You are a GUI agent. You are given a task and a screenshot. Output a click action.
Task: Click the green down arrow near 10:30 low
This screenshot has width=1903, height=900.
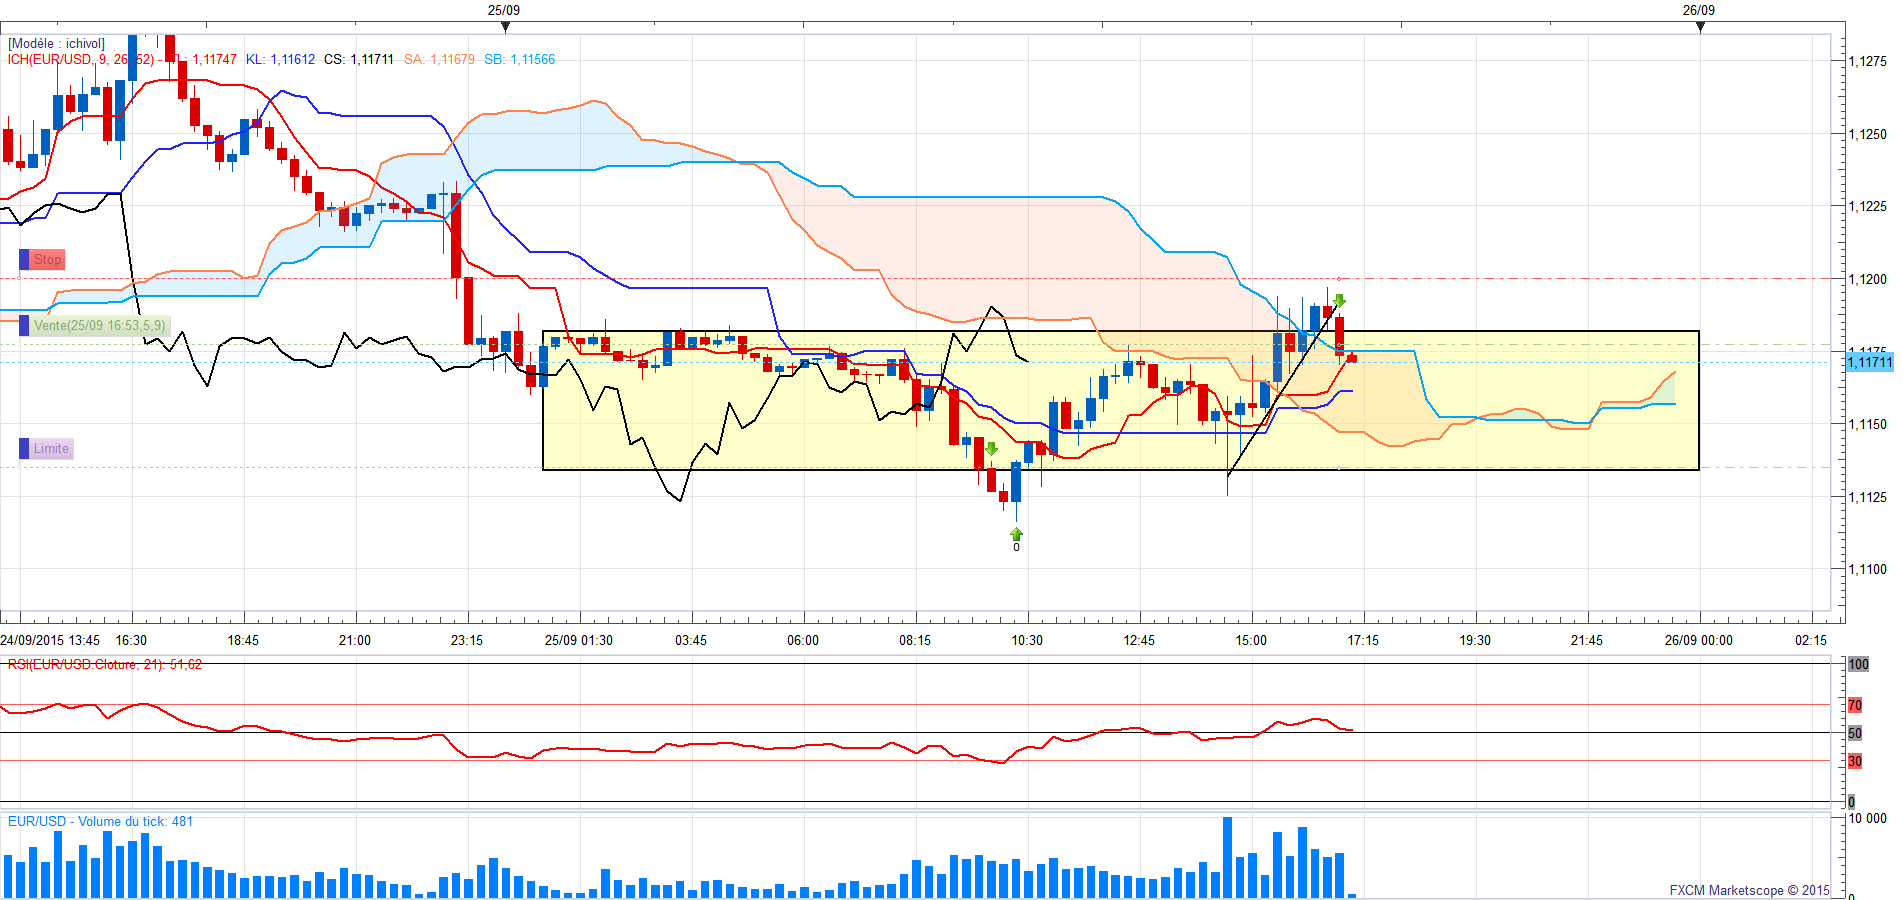click(x=991, y=449)
